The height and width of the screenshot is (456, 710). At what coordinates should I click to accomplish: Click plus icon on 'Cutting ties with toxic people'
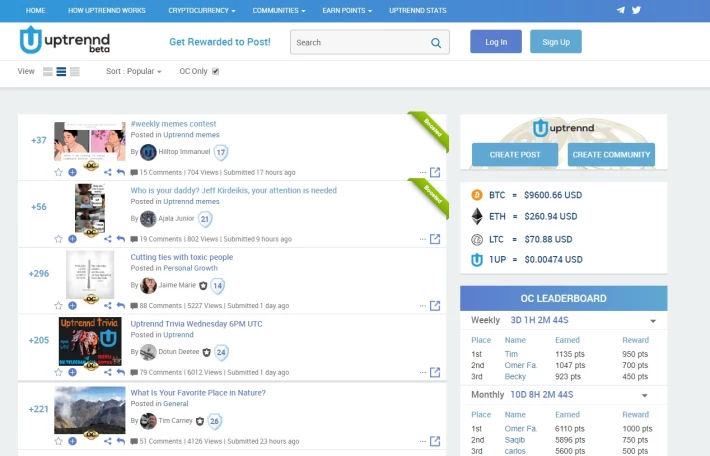click(x=72, y=305)
